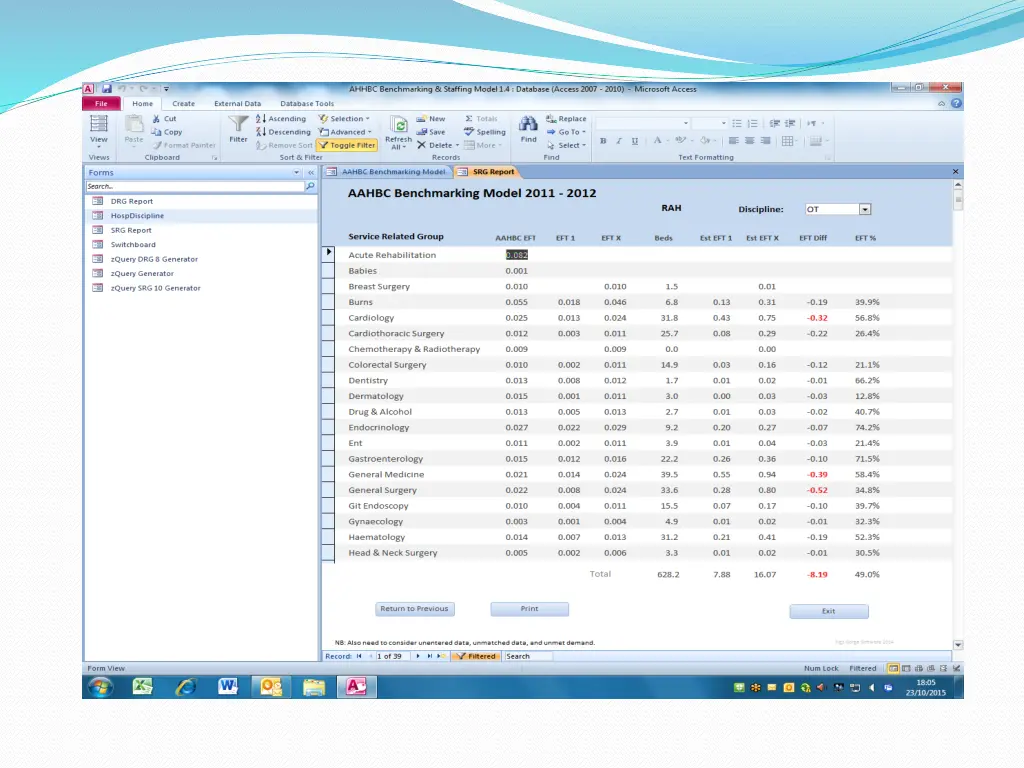The height and width of the screenshot is (768, 1024).
Task: Click the Exit button on form
Action: coord(829,611)
